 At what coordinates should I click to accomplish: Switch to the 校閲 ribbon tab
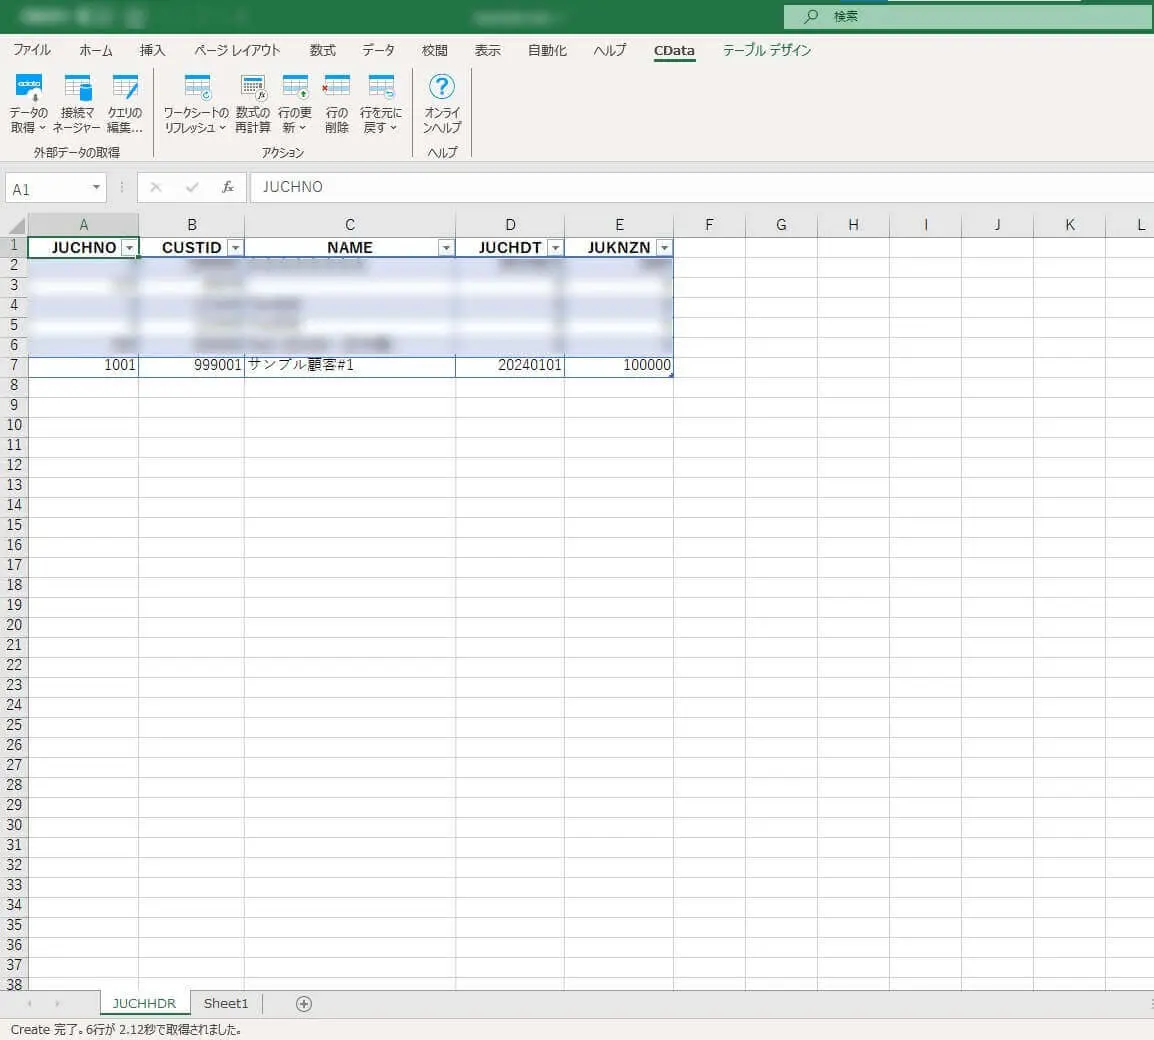(x=434, y=50)
